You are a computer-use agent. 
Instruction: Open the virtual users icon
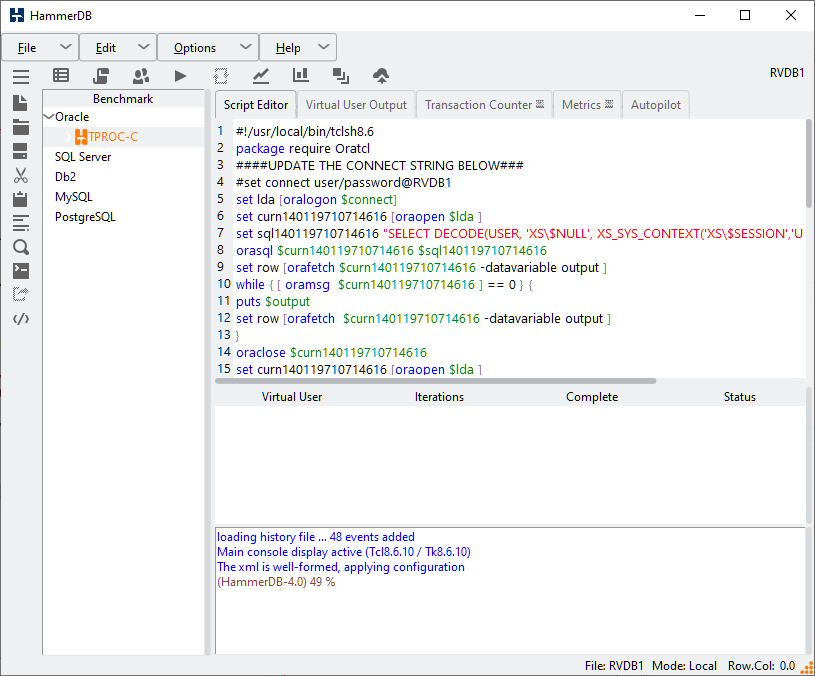tap(141, 76)
